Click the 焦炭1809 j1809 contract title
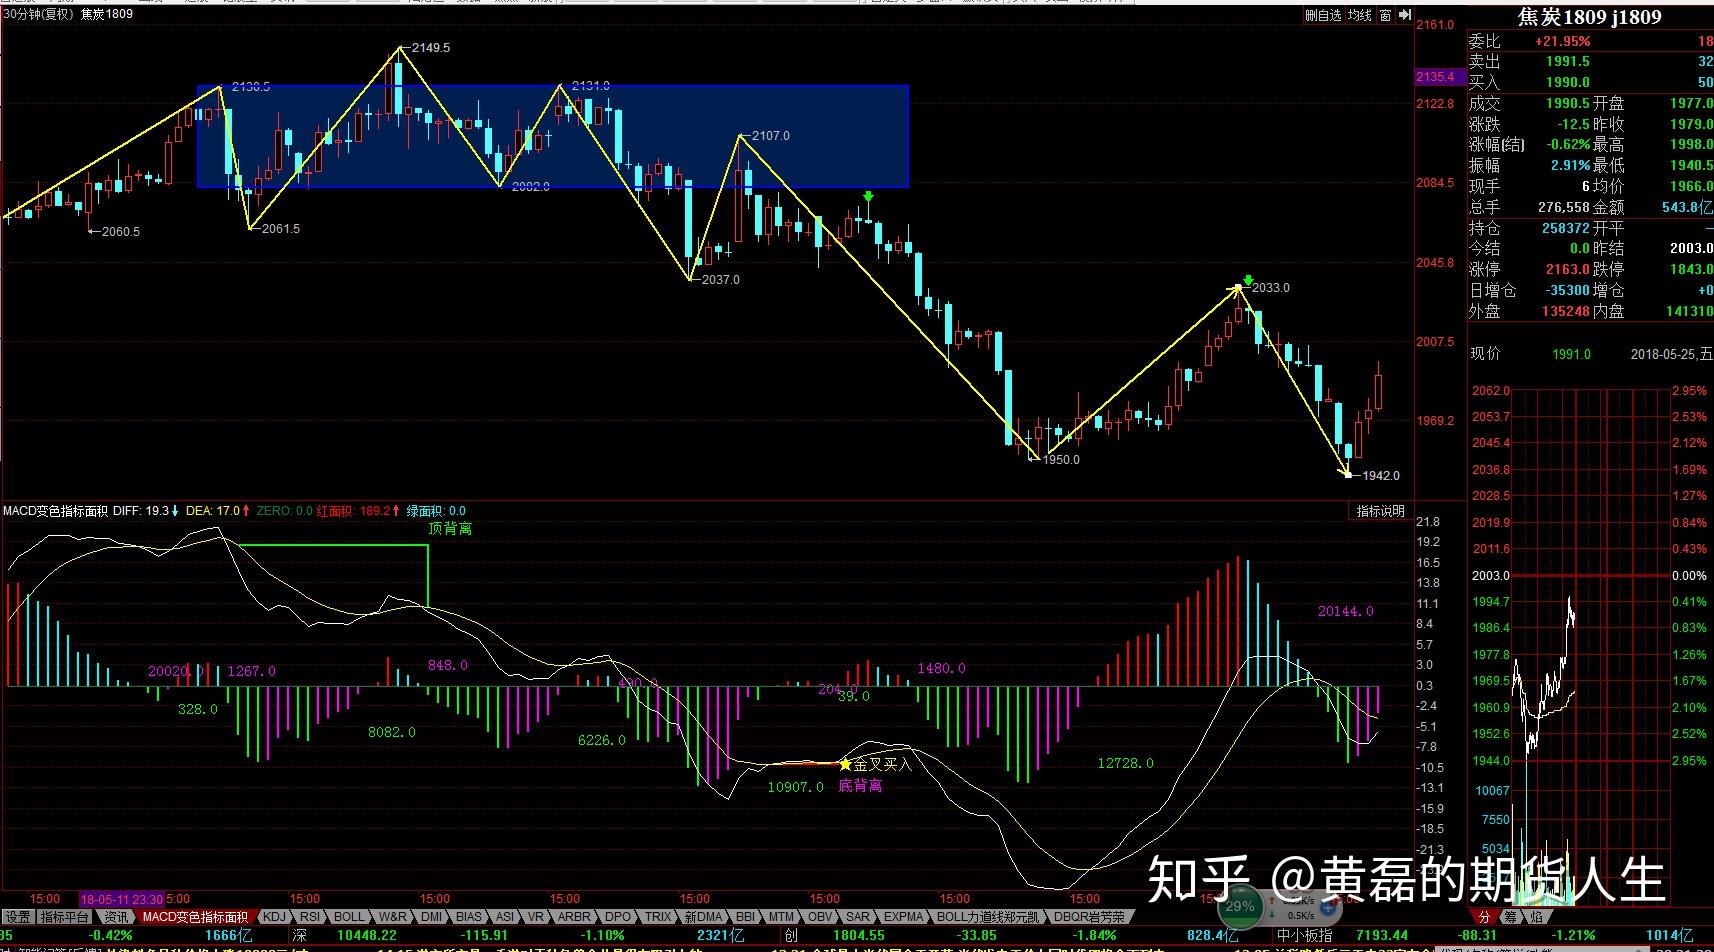This screenshot has height=952, width=1714. pyautogui.click(x=1589, y=17)
